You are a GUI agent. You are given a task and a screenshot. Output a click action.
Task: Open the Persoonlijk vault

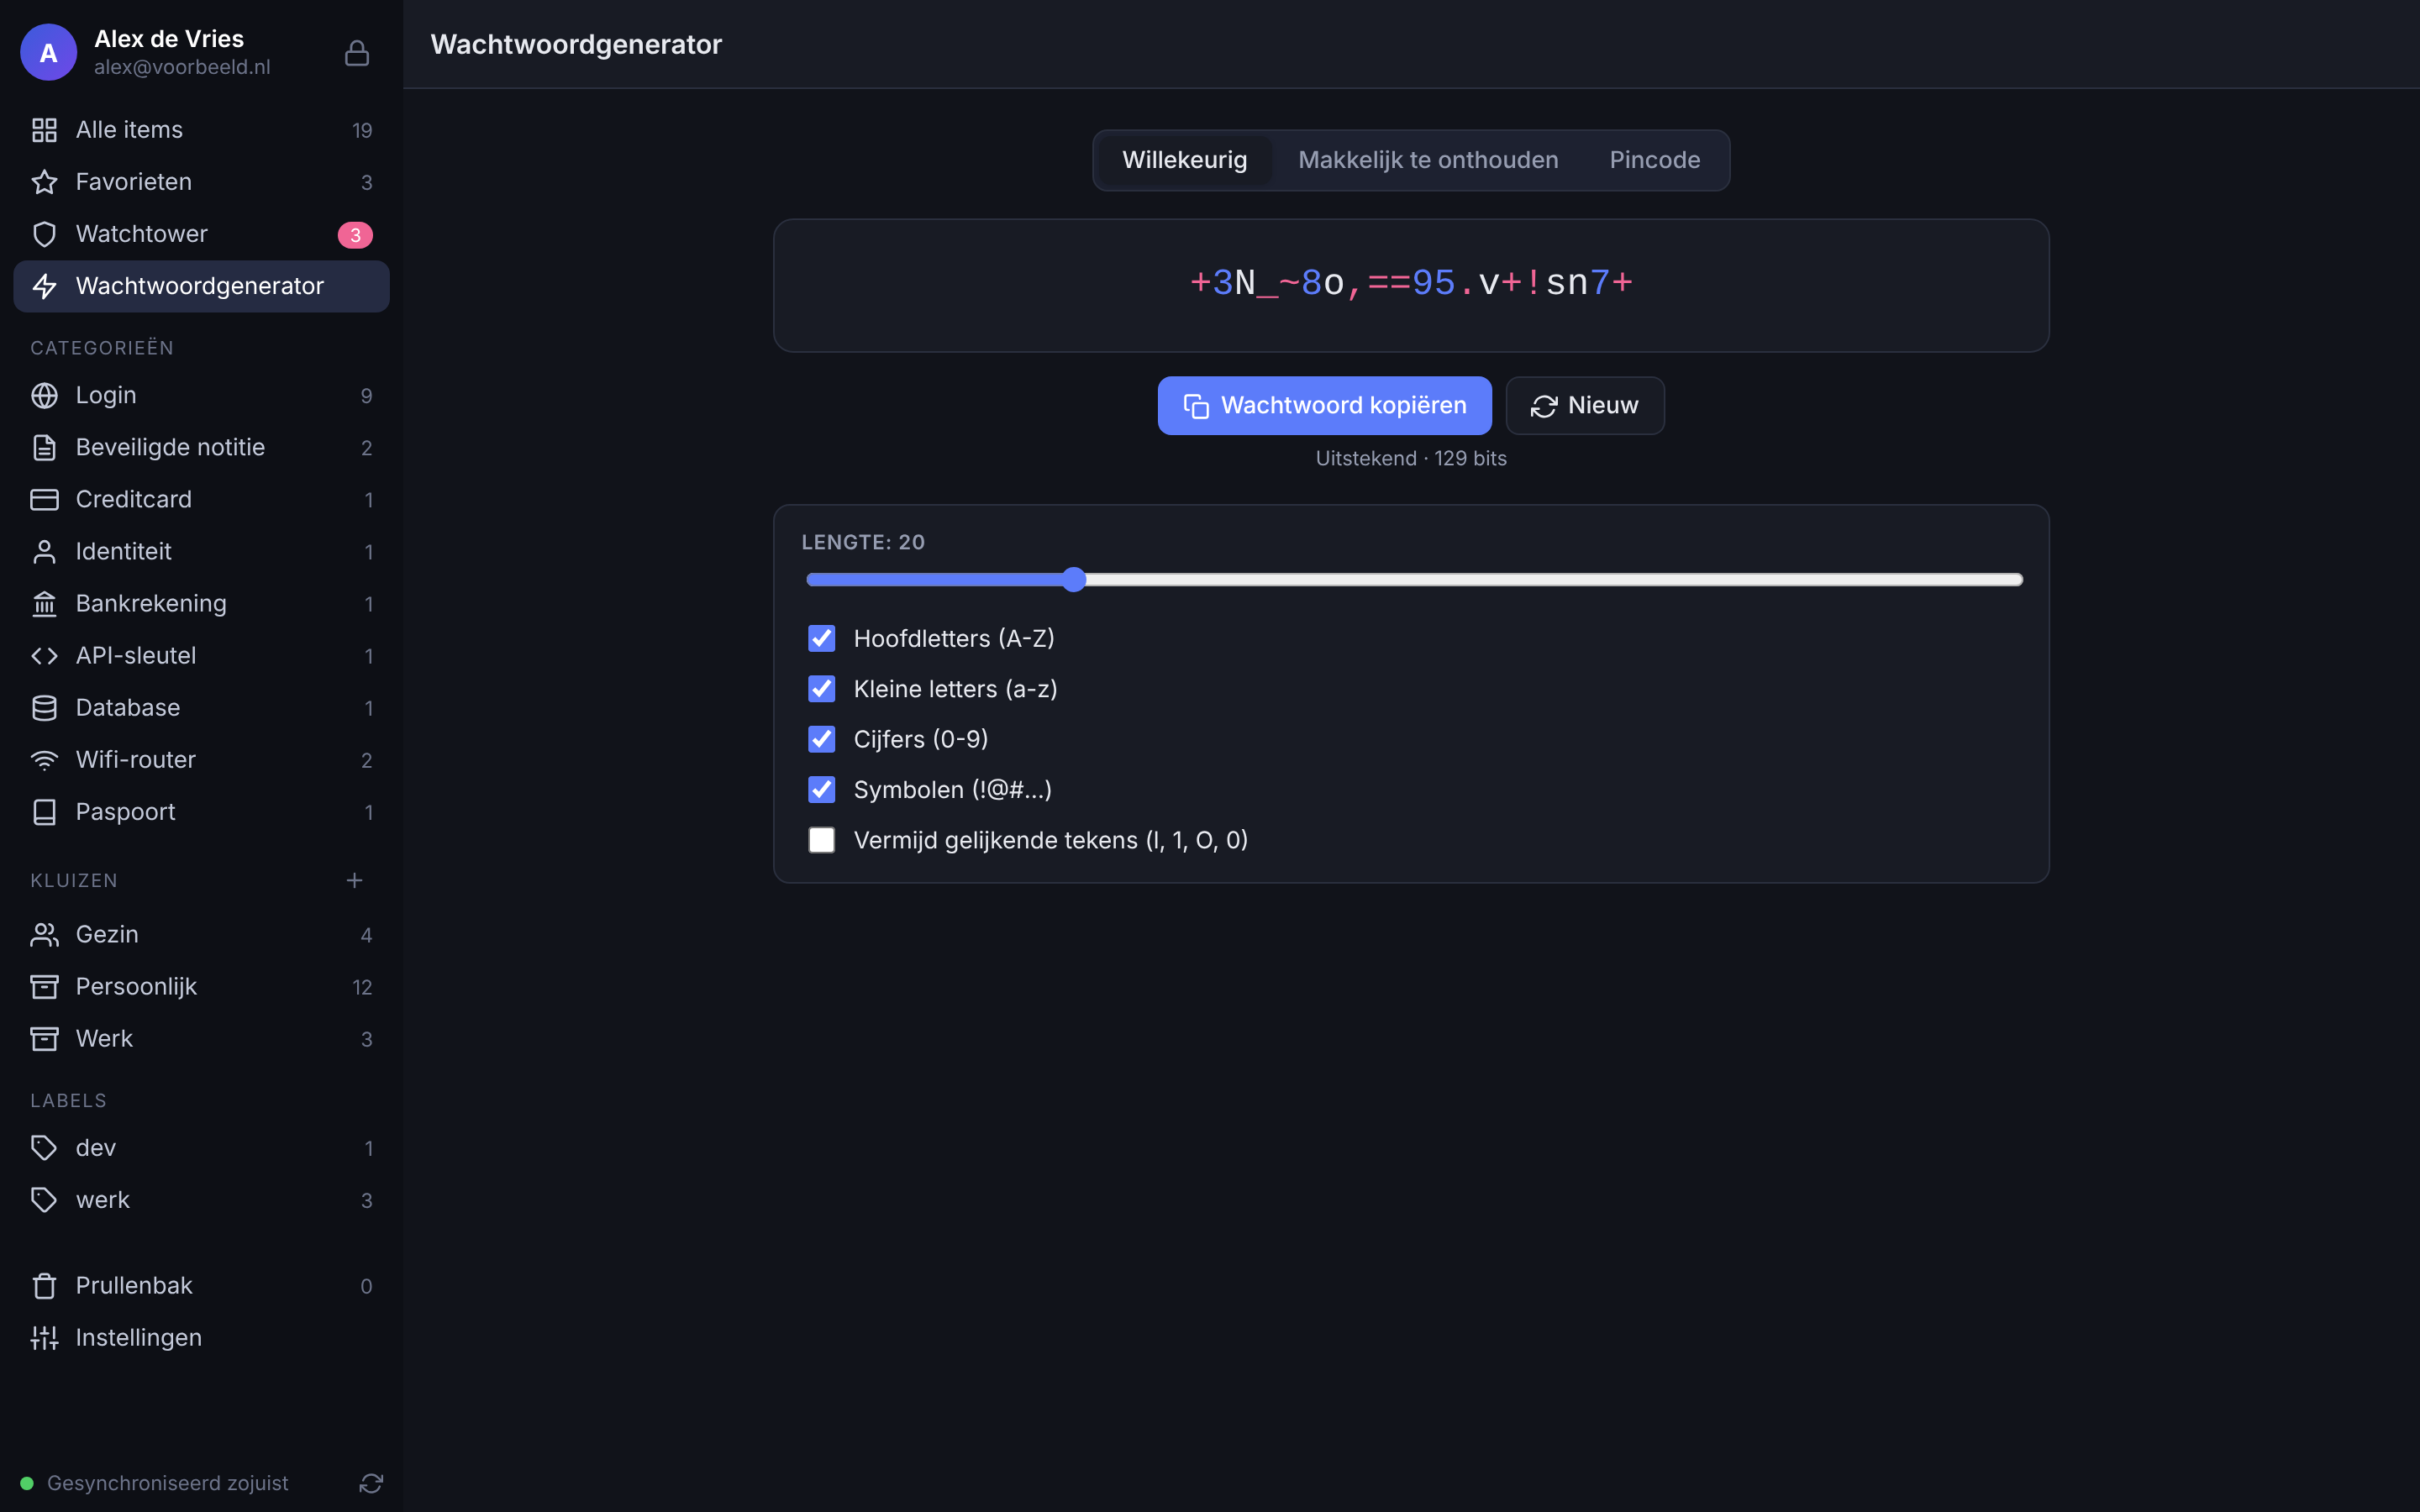pos(201,986)
